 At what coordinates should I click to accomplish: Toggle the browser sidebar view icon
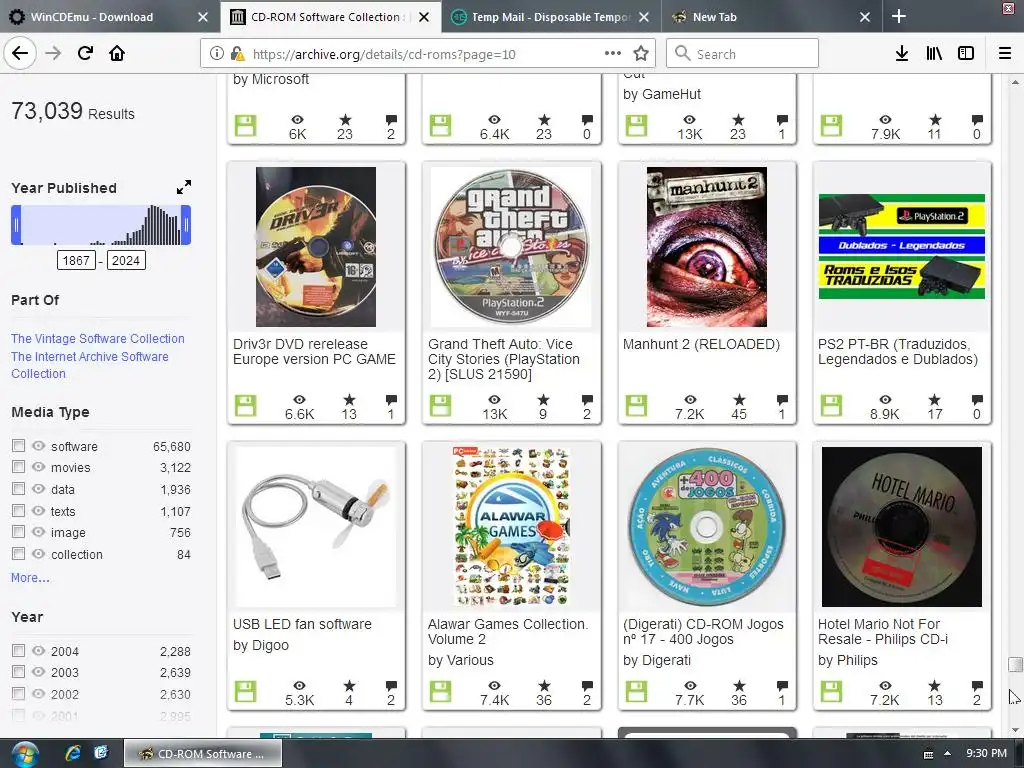(966, 54)
